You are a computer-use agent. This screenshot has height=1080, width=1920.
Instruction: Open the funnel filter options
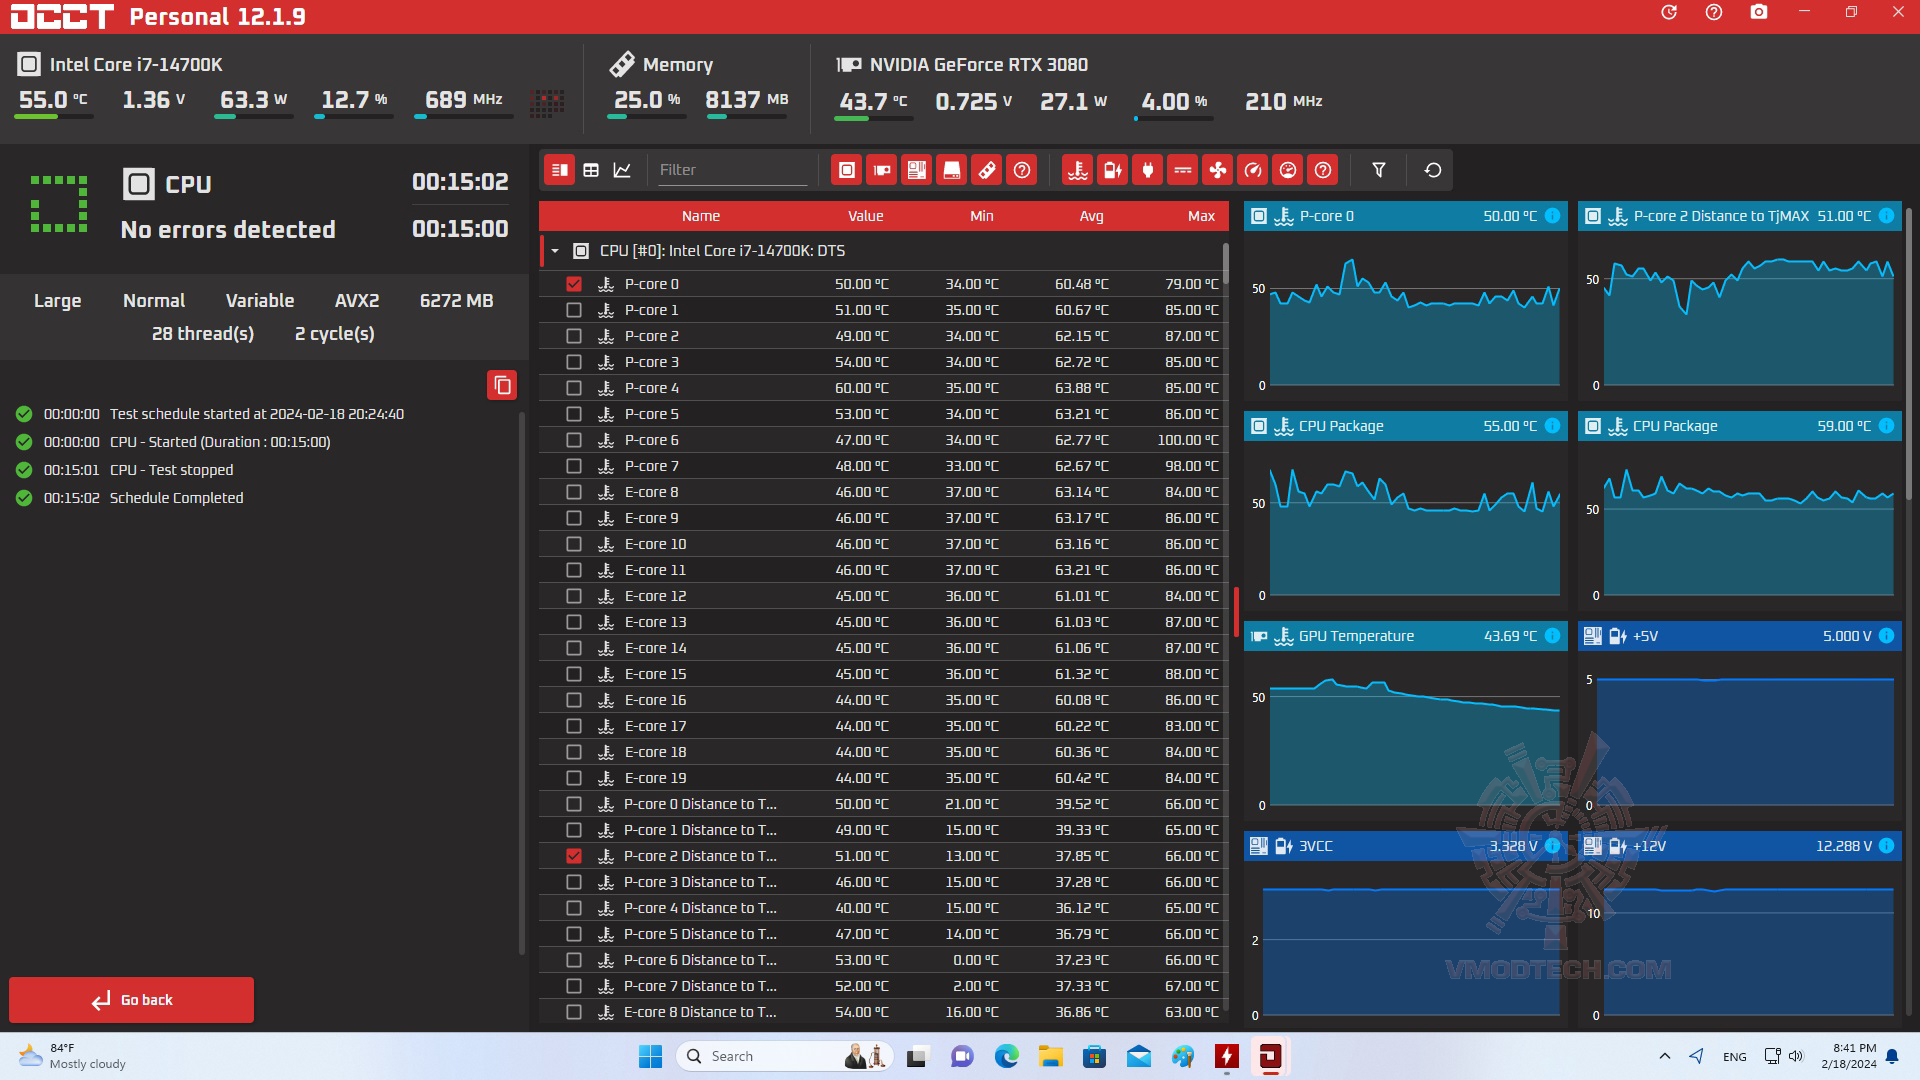(1378, 170)
